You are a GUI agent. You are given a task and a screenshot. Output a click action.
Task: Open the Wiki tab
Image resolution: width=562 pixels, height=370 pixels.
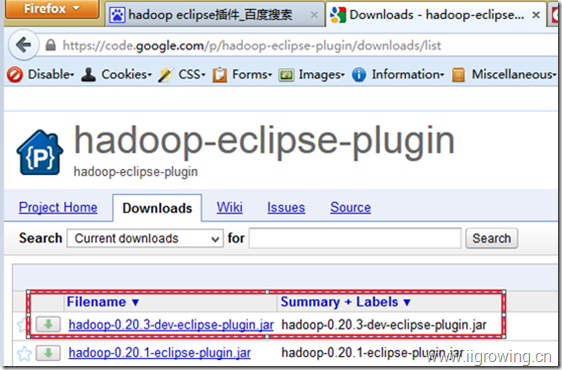click(x=229, y=207)
